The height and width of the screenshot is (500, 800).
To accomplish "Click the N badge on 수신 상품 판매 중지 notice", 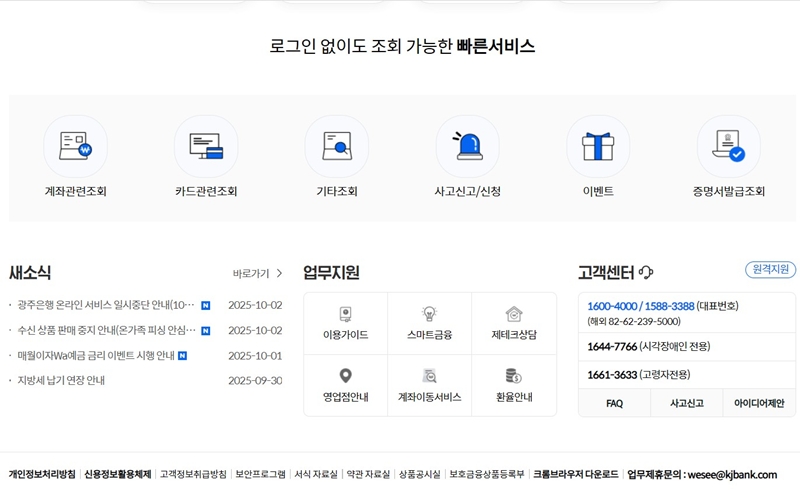I will [206, 331].
